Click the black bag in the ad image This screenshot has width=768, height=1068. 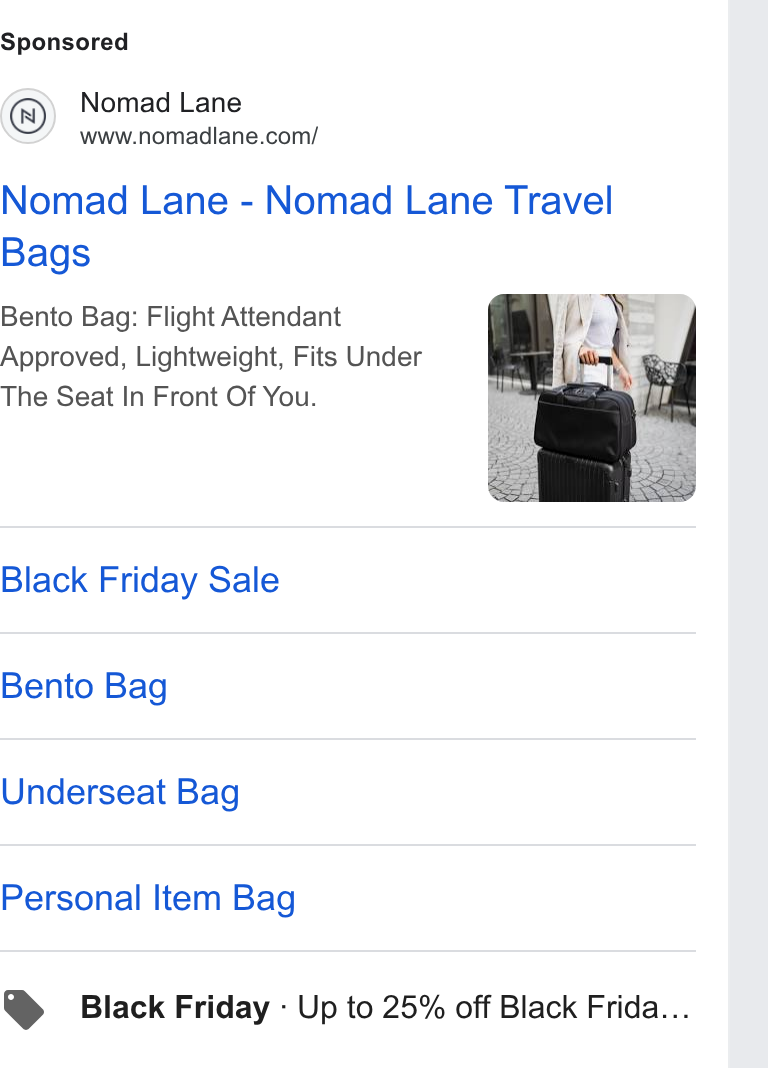click(585, 422)
